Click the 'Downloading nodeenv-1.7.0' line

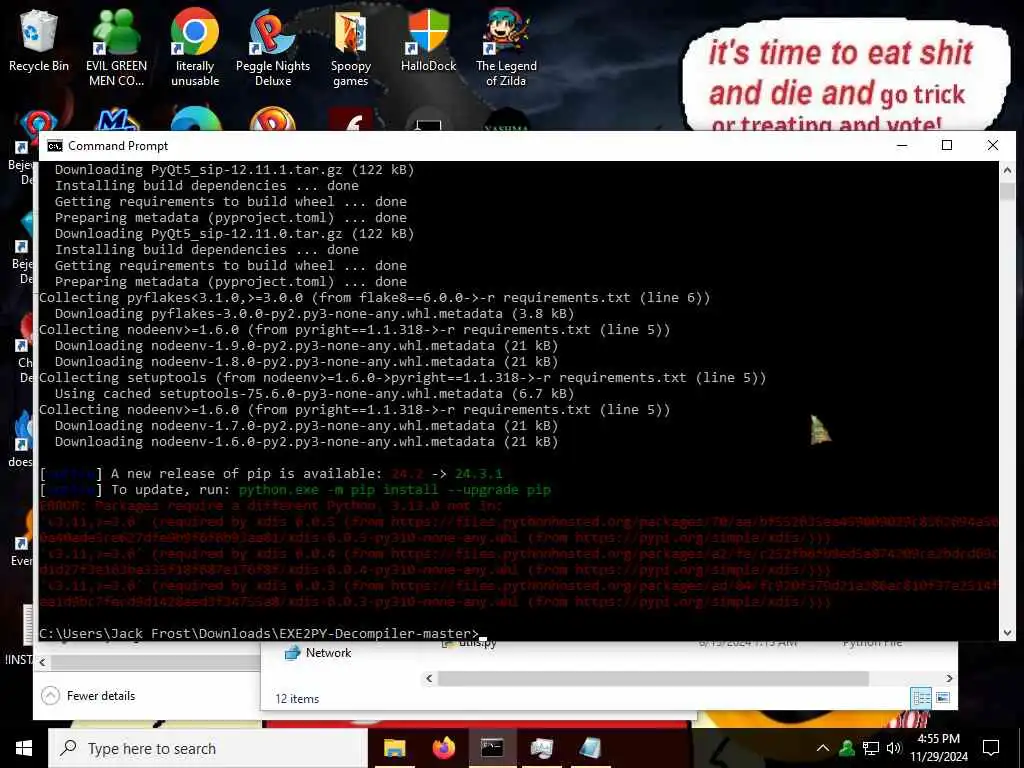point(306,426)
